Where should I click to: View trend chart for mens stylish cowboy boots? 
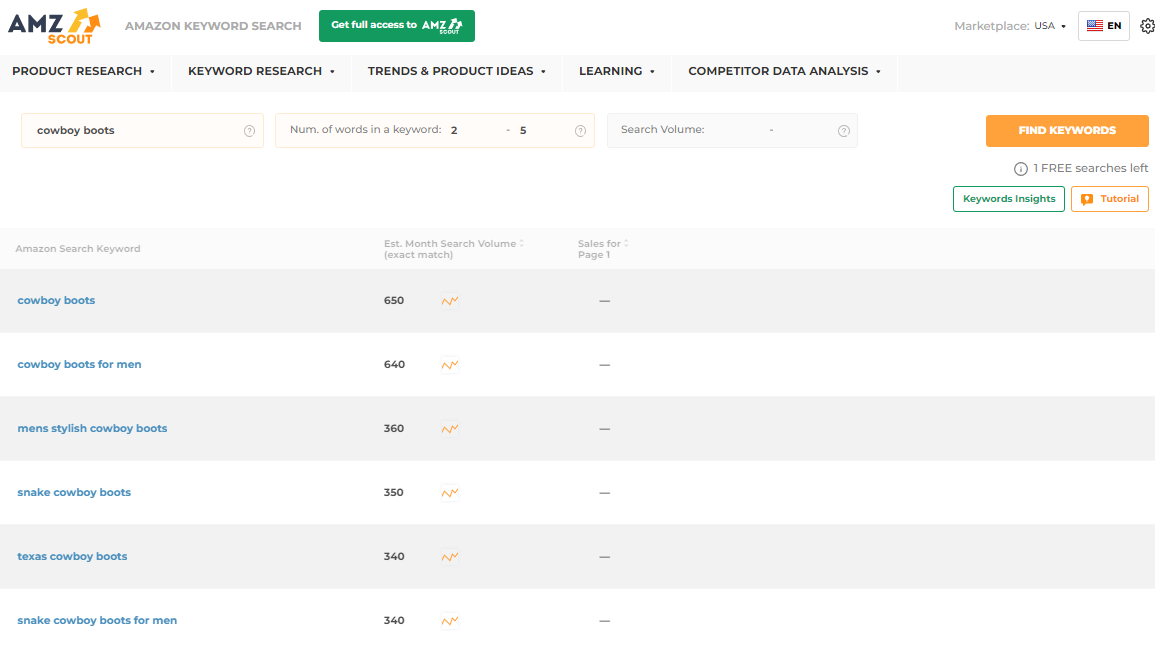(450, 429)
